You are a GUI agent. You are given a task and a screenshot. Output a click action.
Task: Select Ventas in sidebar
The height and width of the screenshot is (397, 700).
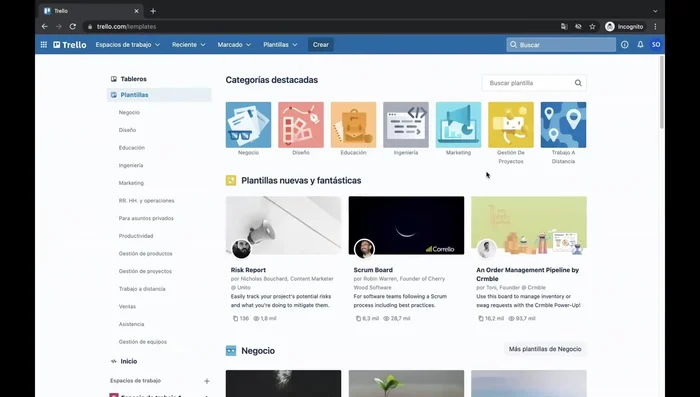[x=127, y=306]
